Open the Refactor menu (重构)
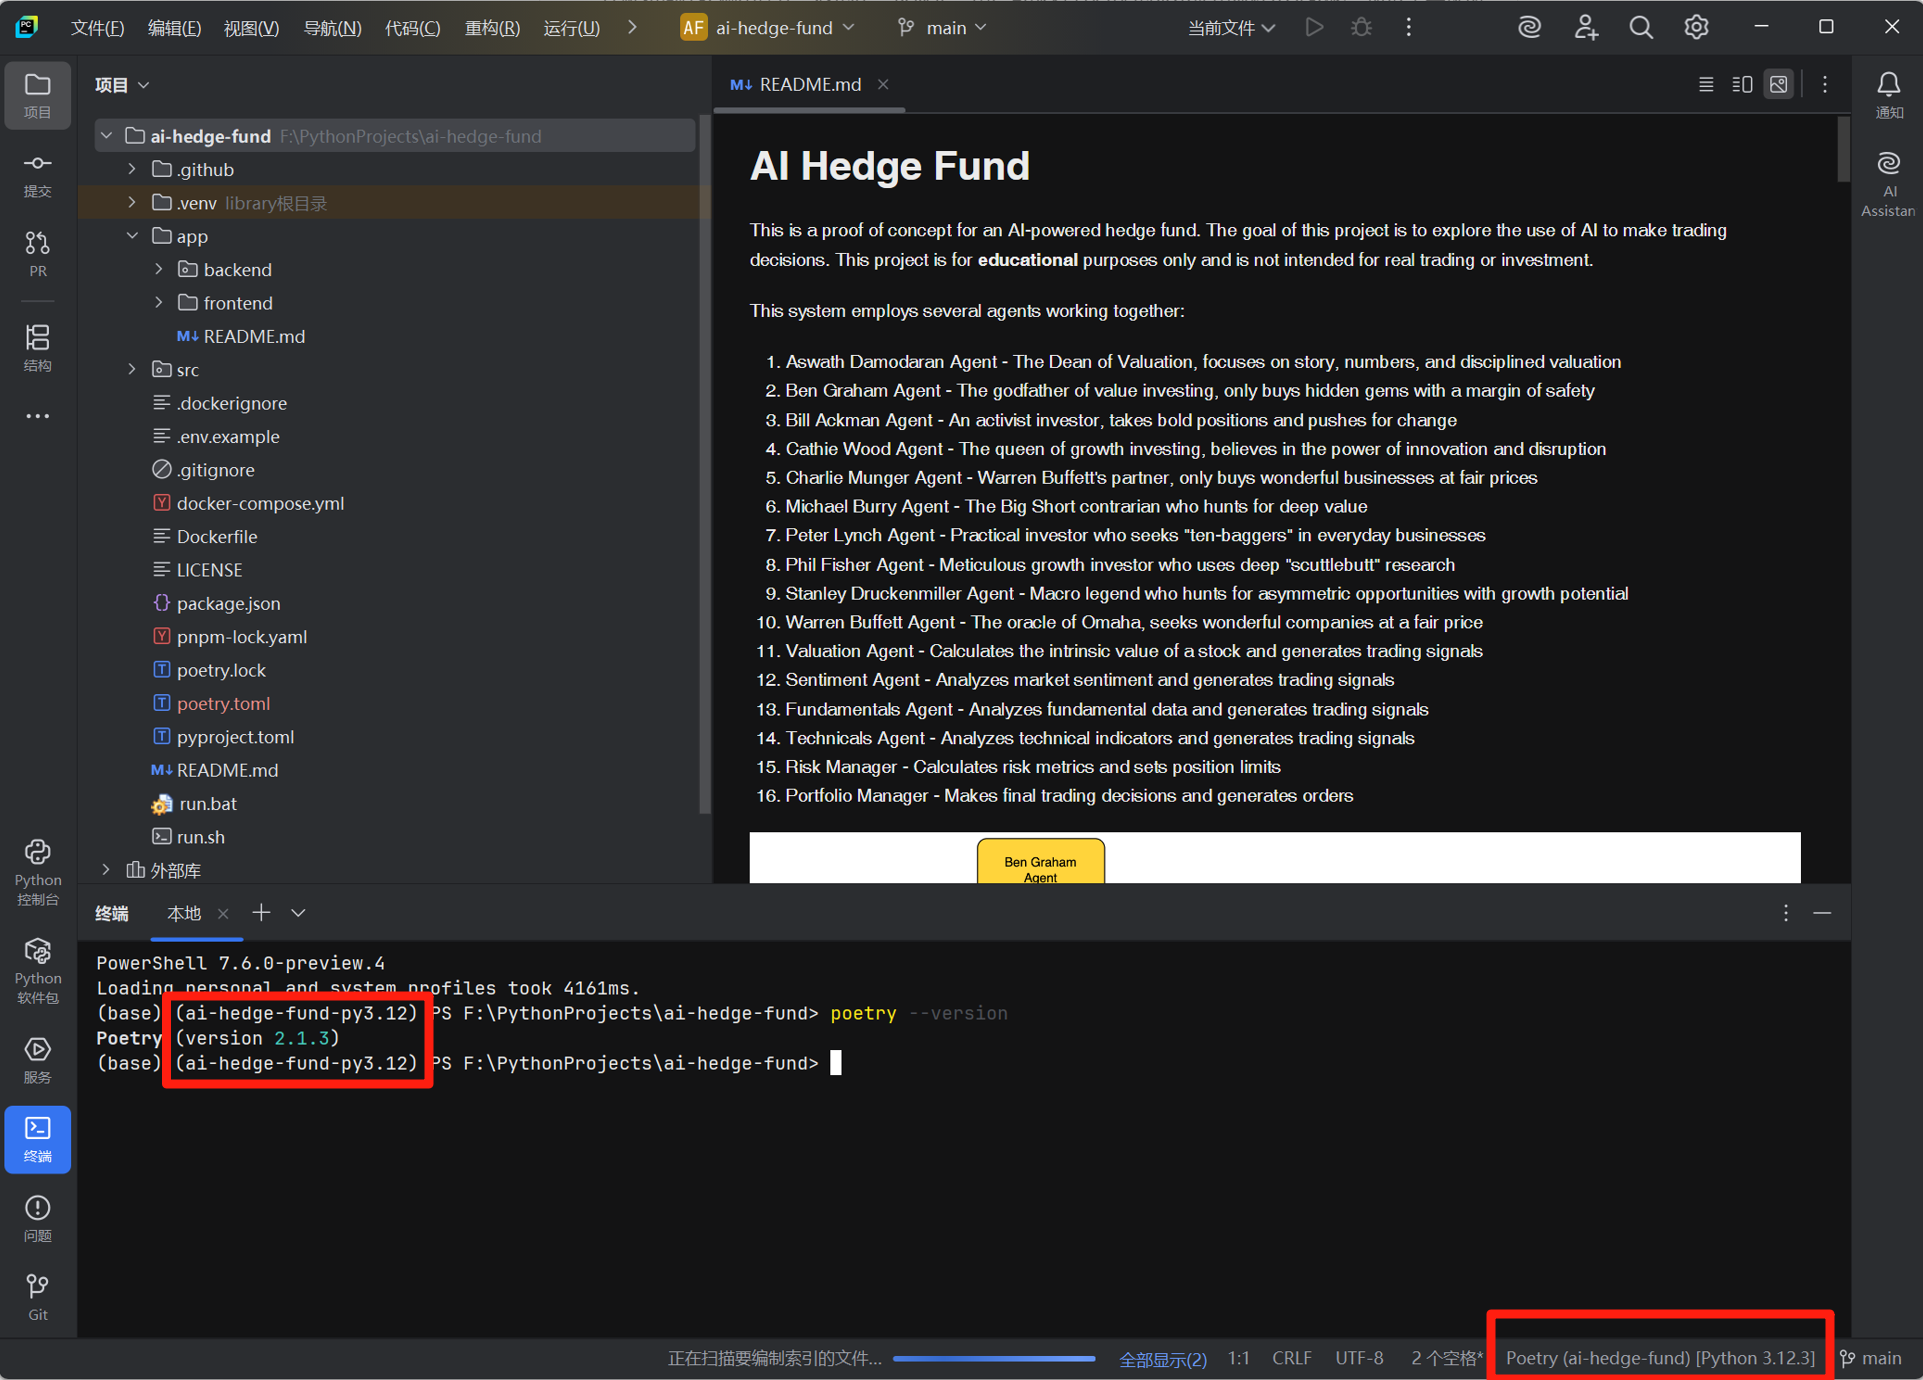 click(491, 28)
